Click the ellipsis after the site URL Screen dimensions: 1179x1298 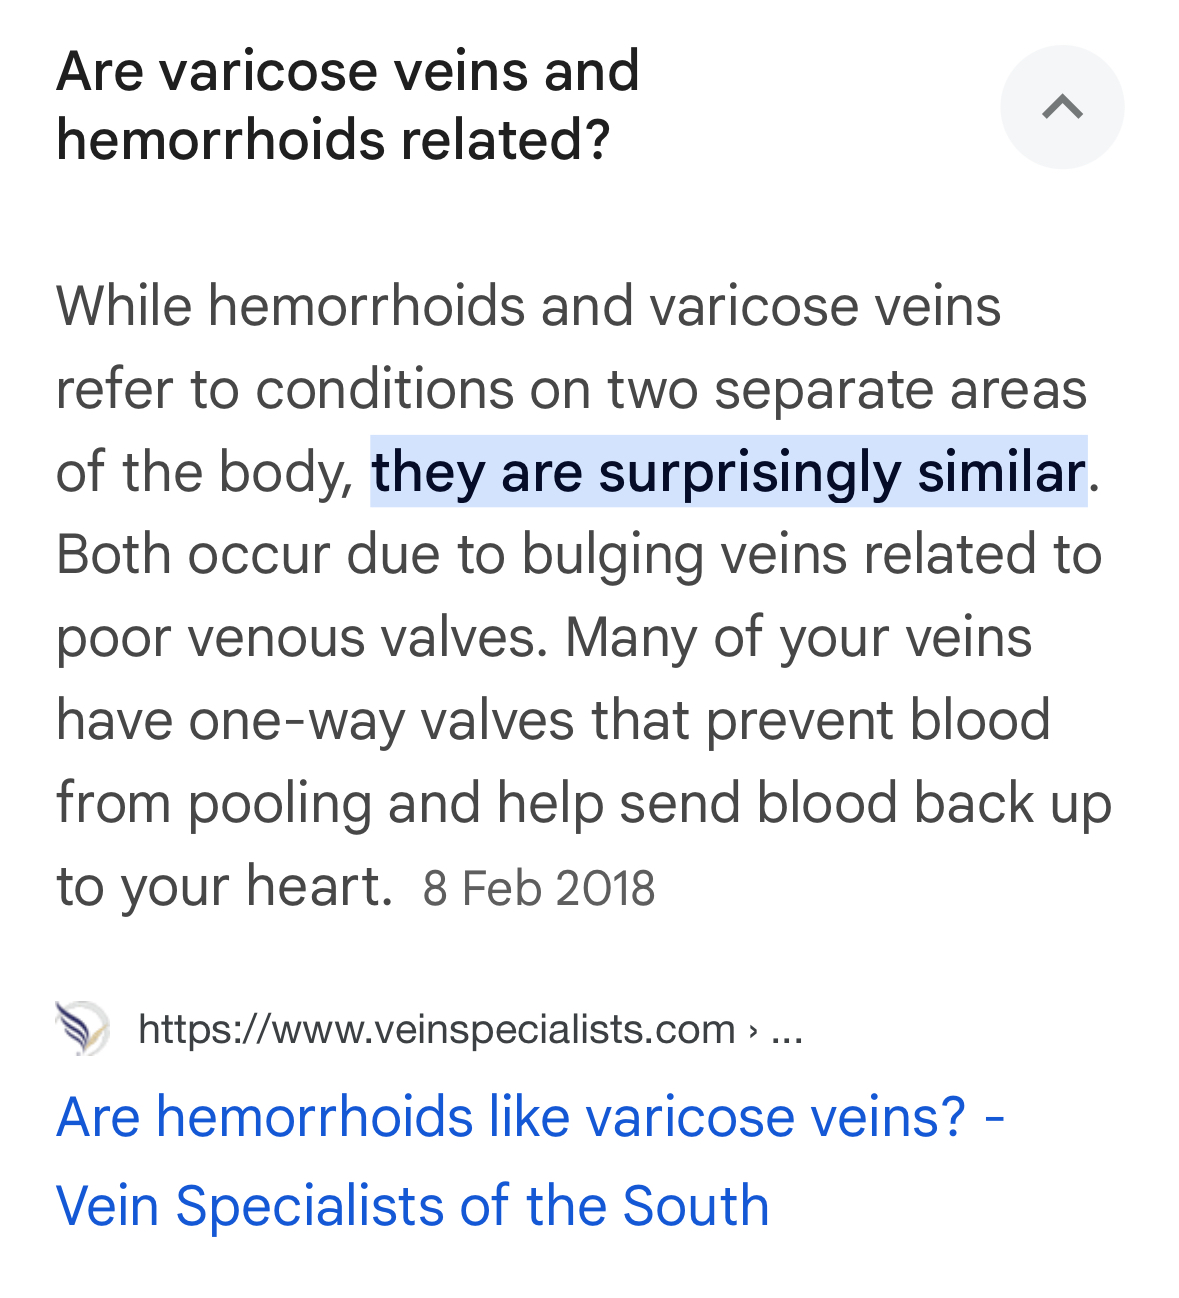tap(788, 1030)
